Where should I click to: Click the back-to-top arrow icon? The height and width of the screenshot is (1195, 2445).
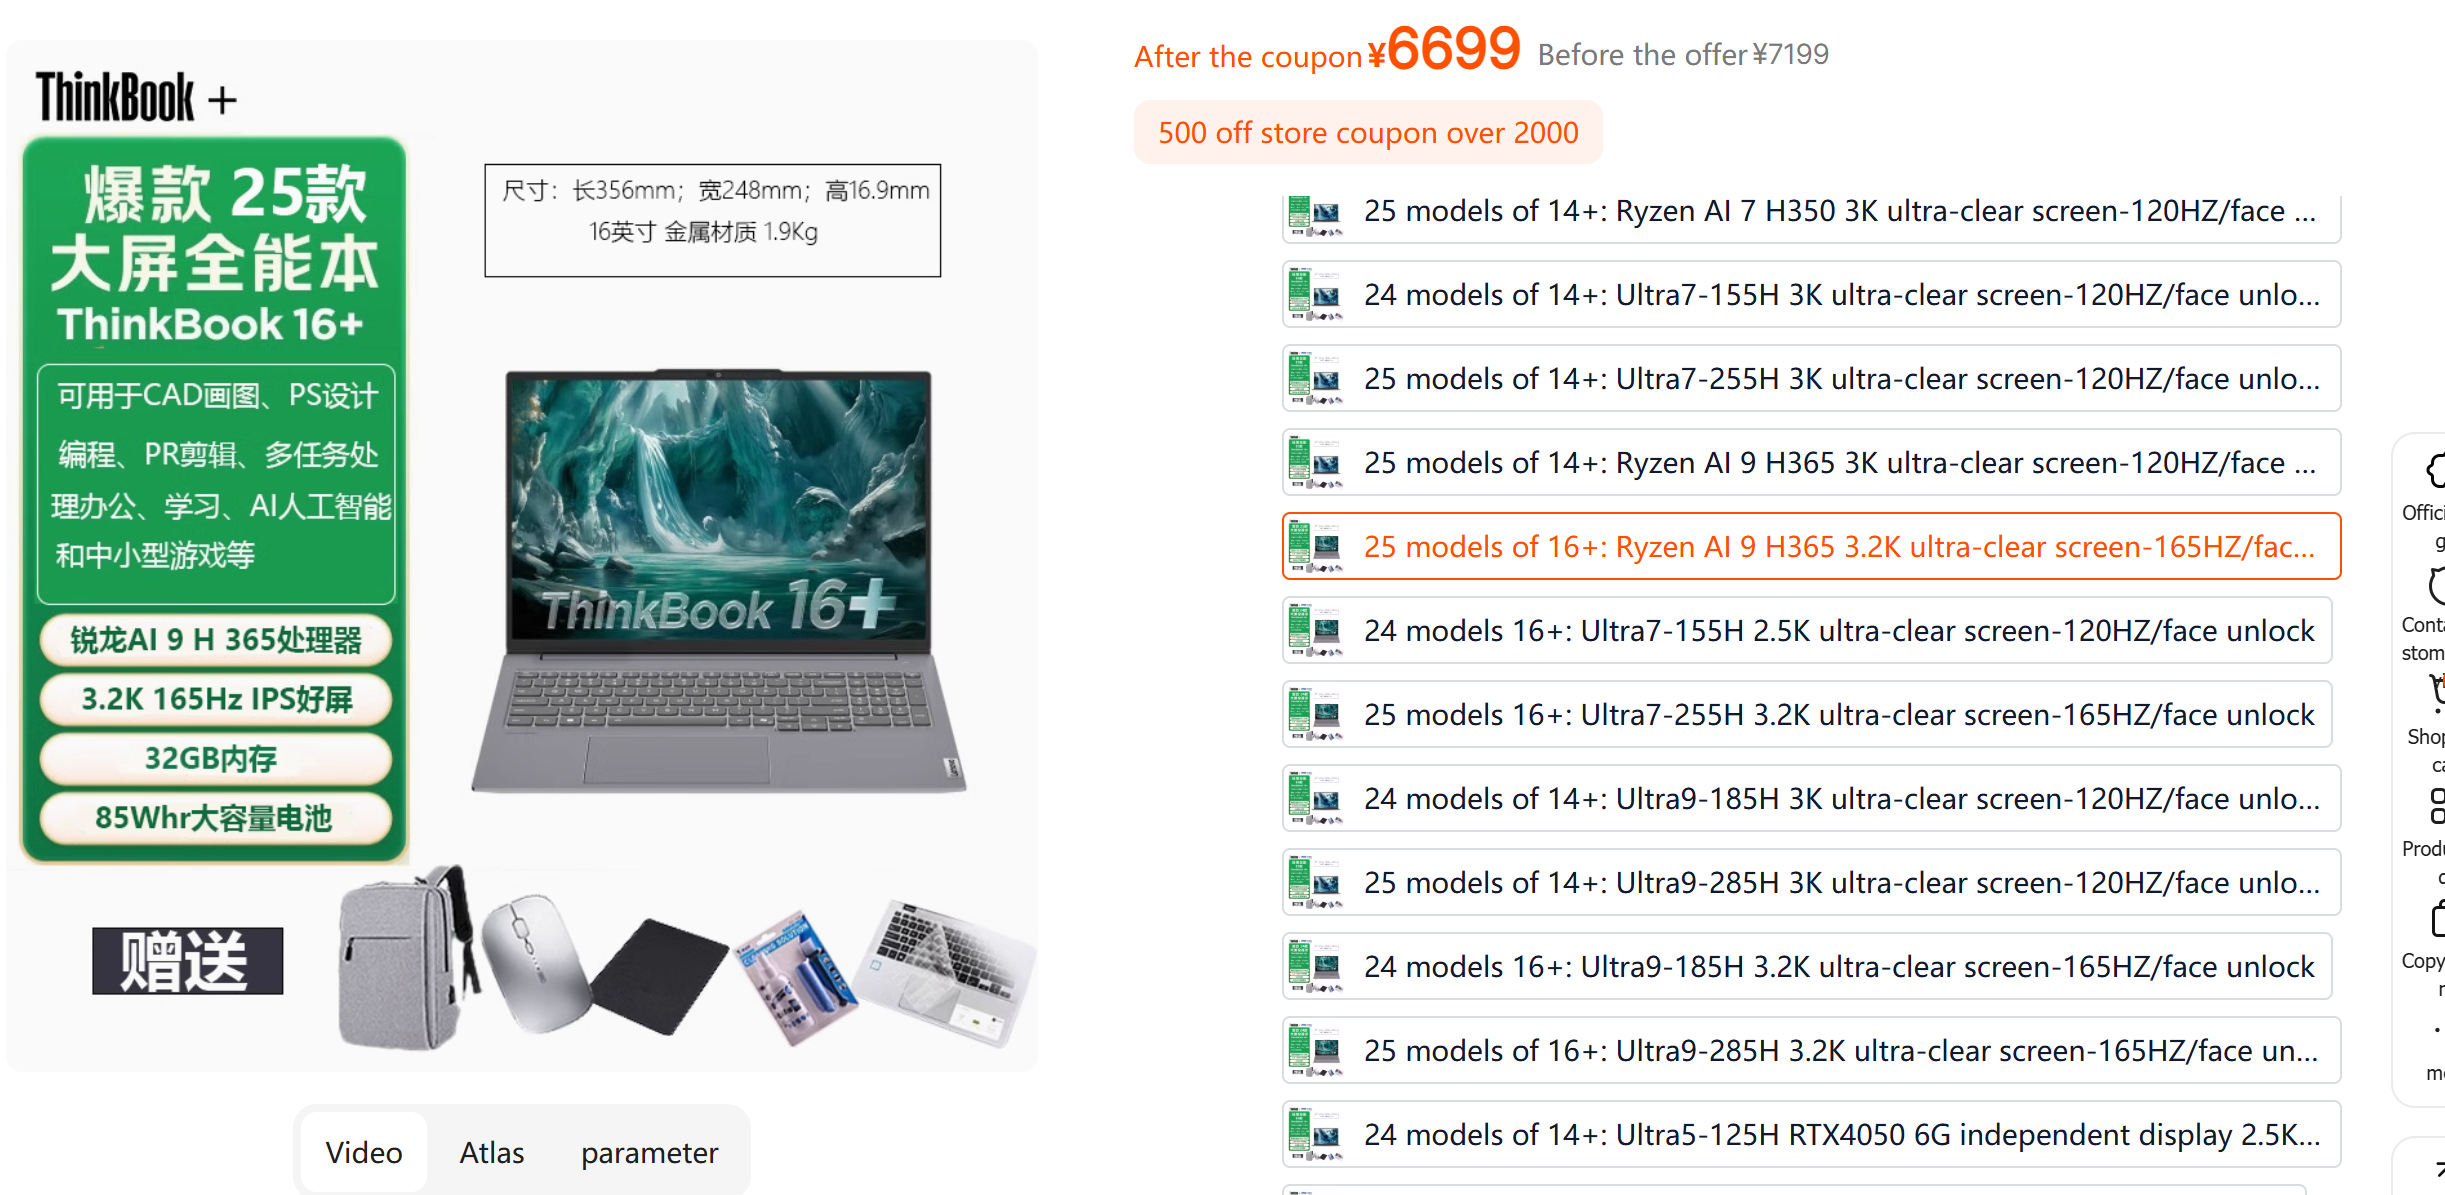click(2438, 1167)
